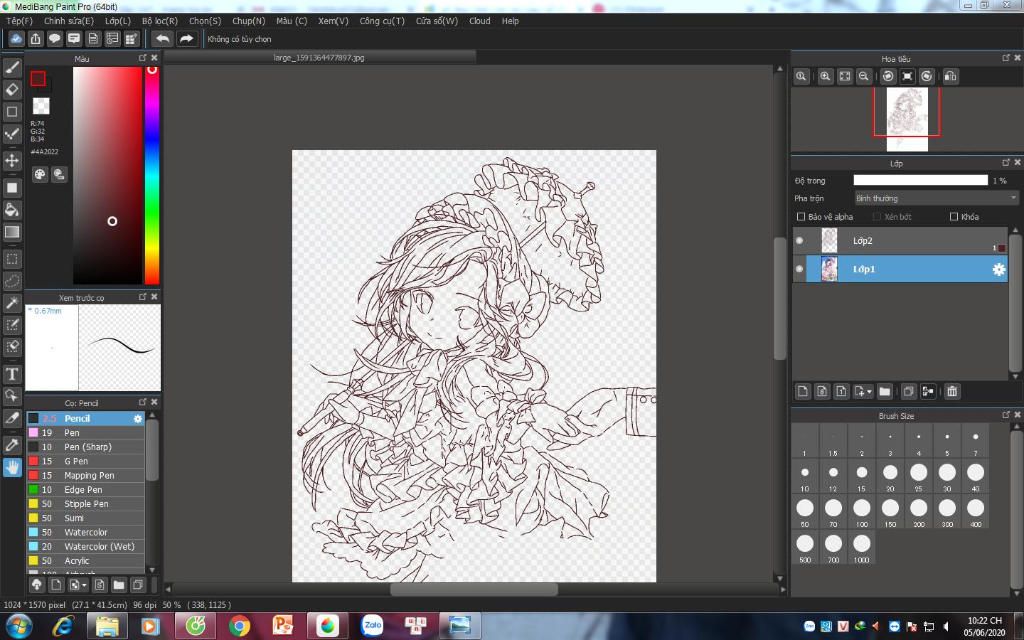Screen dimensions: 1024x640
Task: Toggle visibility of layer Lớp2
Action: pyautogui.click(x=799, y=241)
